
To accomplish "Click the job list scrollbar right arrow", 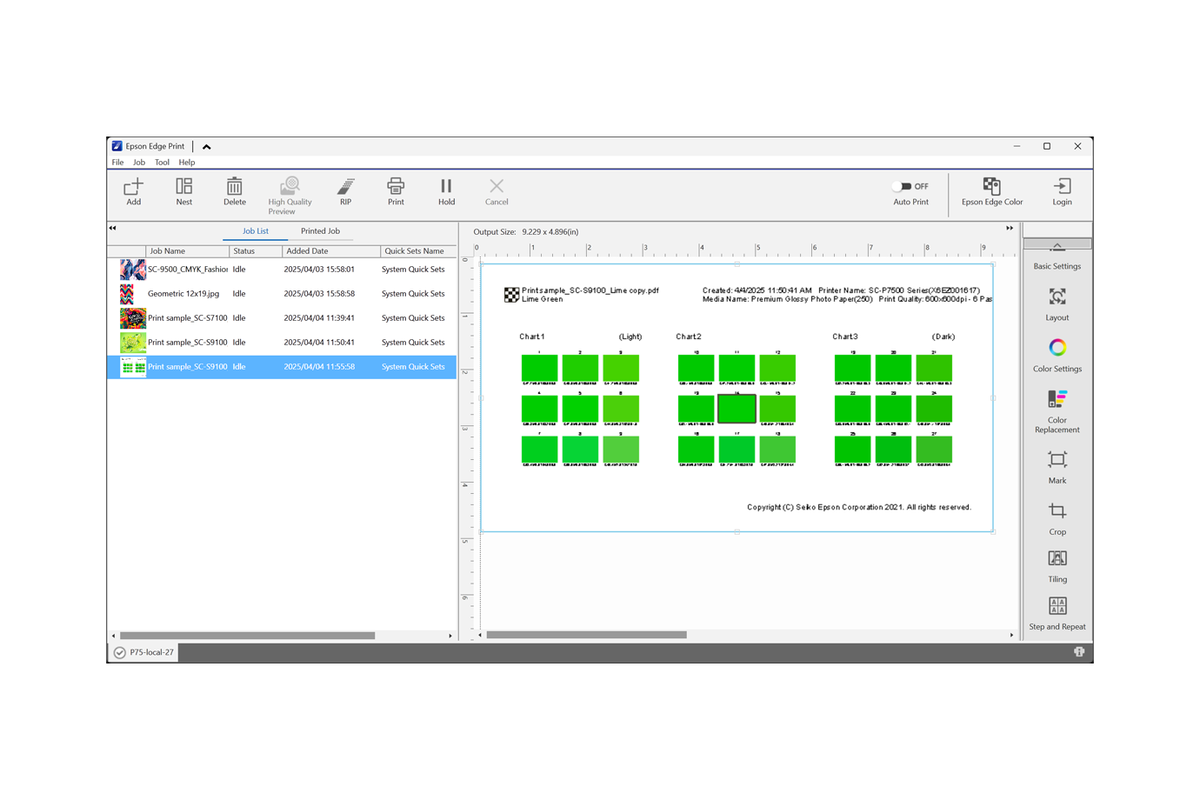I will click(x=450, y=636).
